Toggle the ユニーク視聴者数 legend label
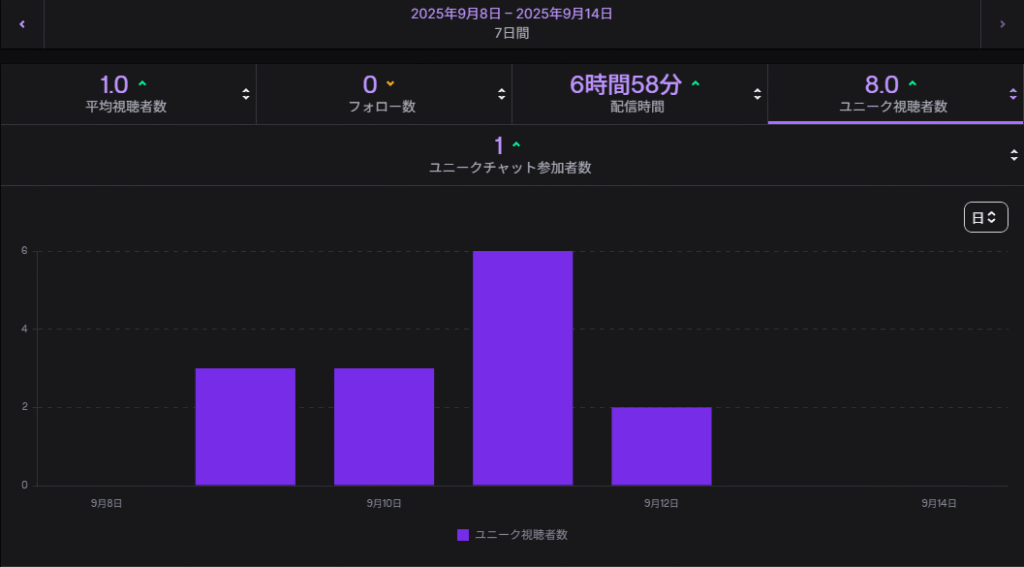This screenshot has height=567, width=1024. coord(521,535)
